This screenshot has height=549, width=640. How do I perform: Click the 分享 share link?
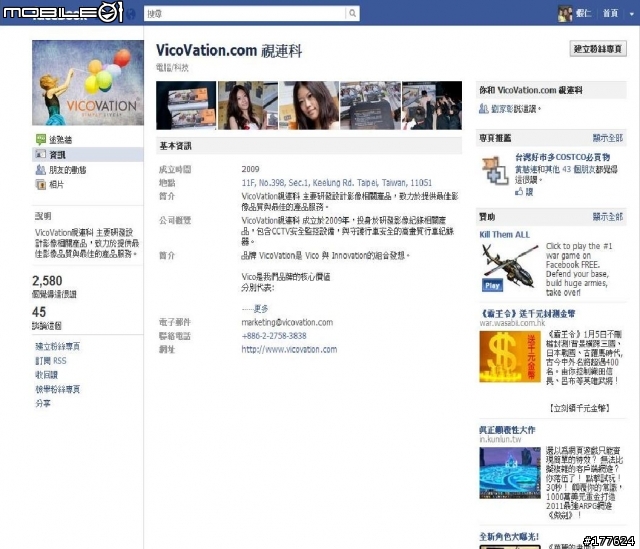point(43,403)
